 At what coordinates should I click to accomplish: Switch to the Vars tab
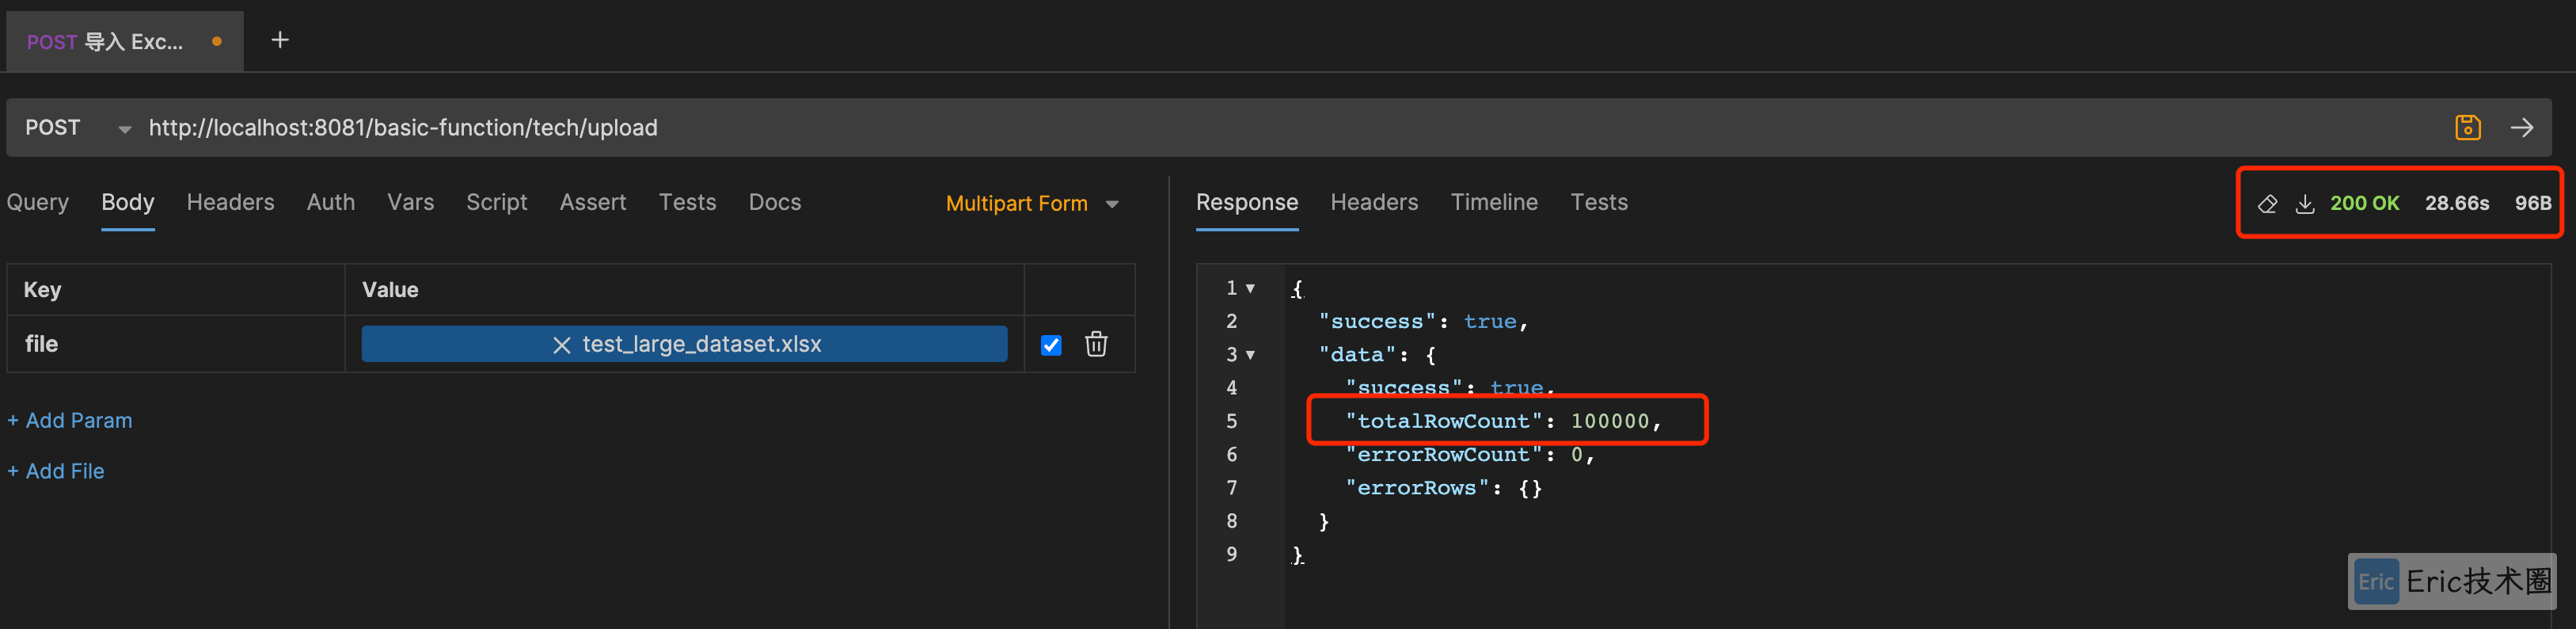410,202
